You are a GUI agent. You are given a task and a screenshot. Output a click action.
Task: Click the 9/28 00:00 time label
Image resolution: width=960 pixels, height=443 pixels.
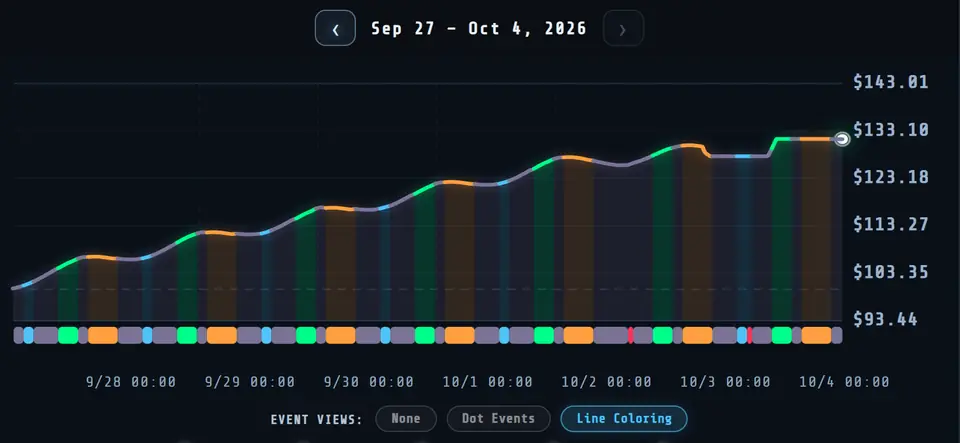pos(130,382)
